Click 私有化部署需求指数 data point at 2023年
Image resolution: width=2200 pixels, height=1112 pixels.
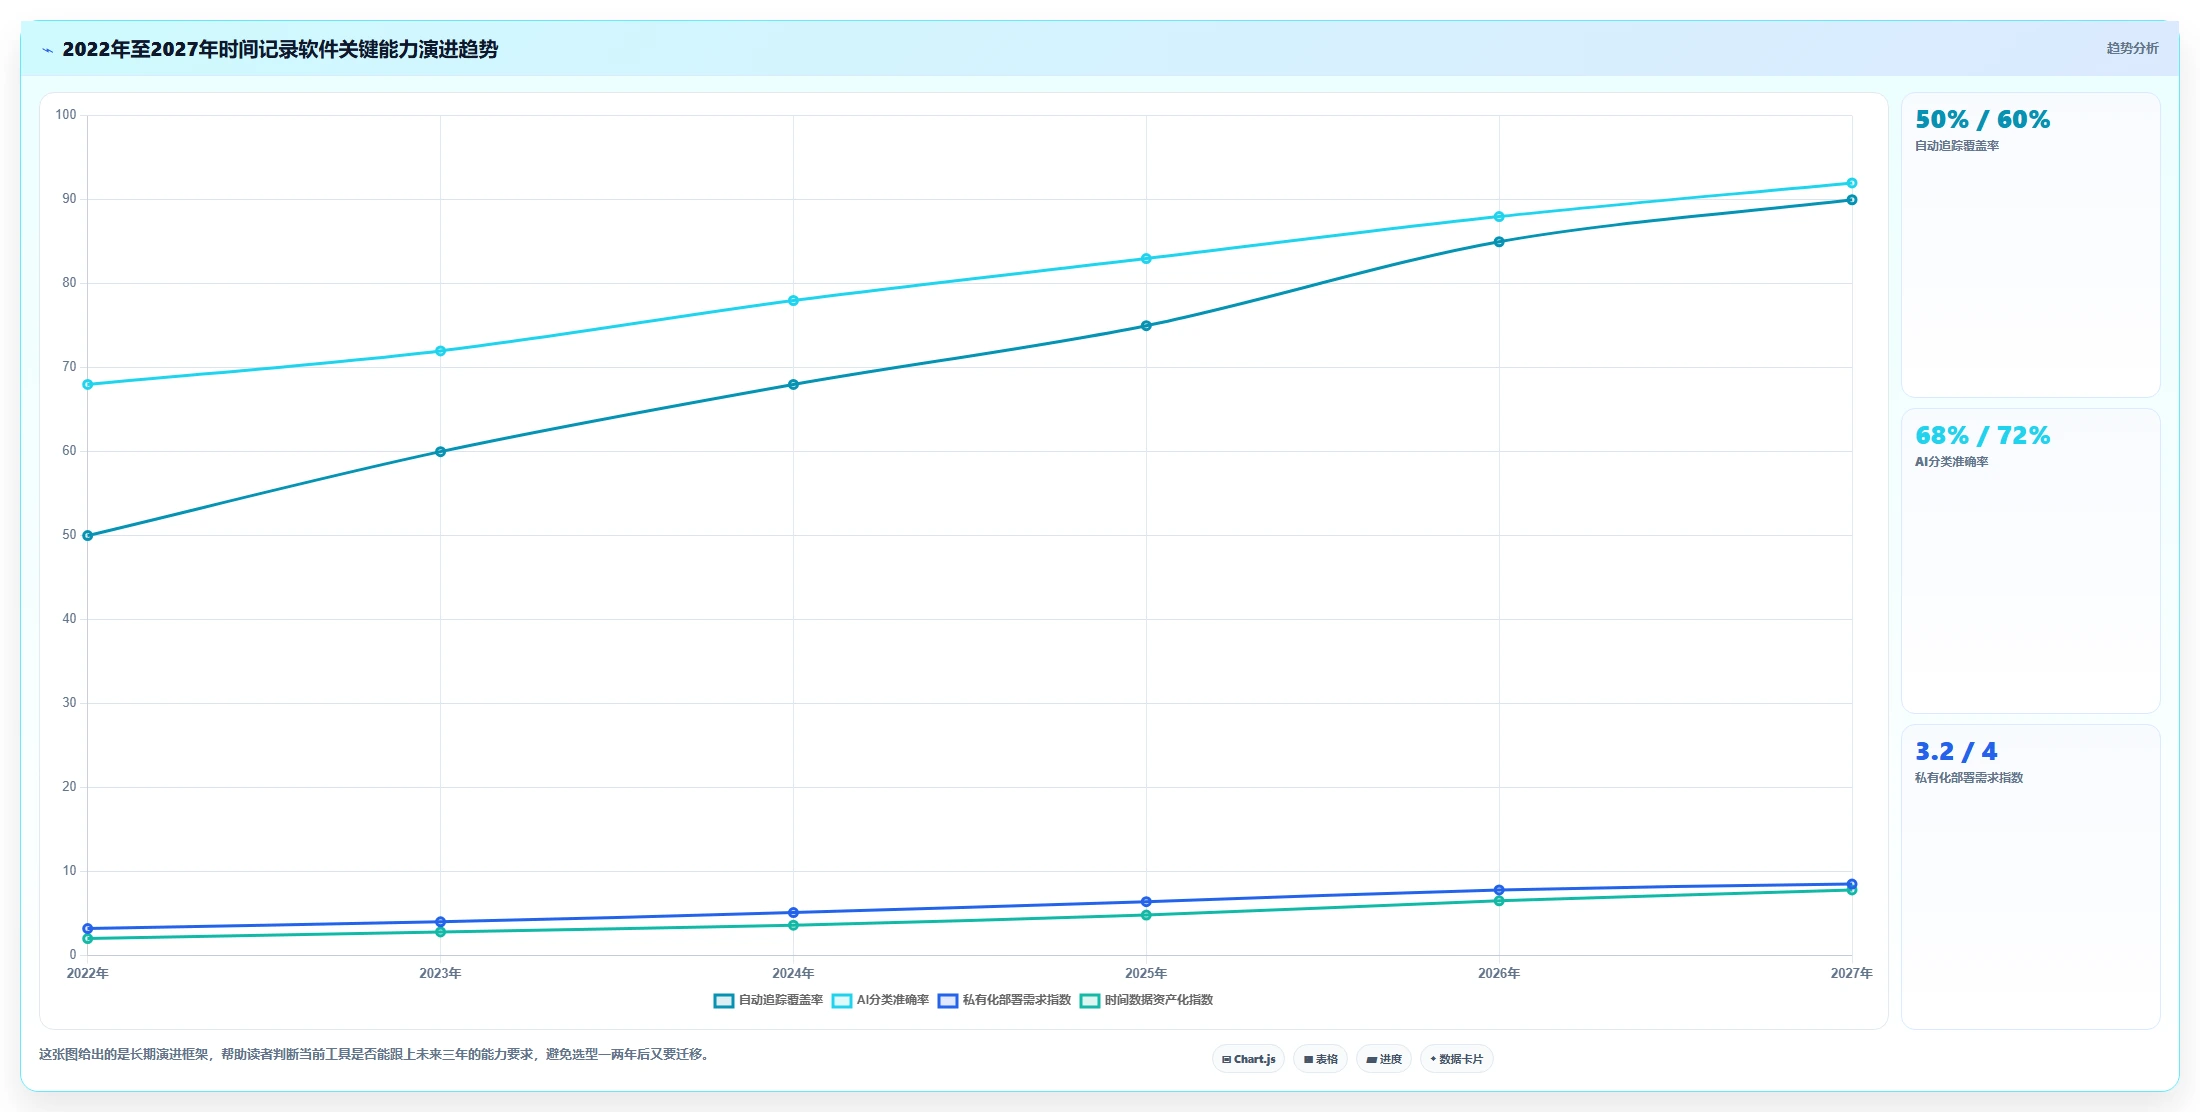[440, 922]
